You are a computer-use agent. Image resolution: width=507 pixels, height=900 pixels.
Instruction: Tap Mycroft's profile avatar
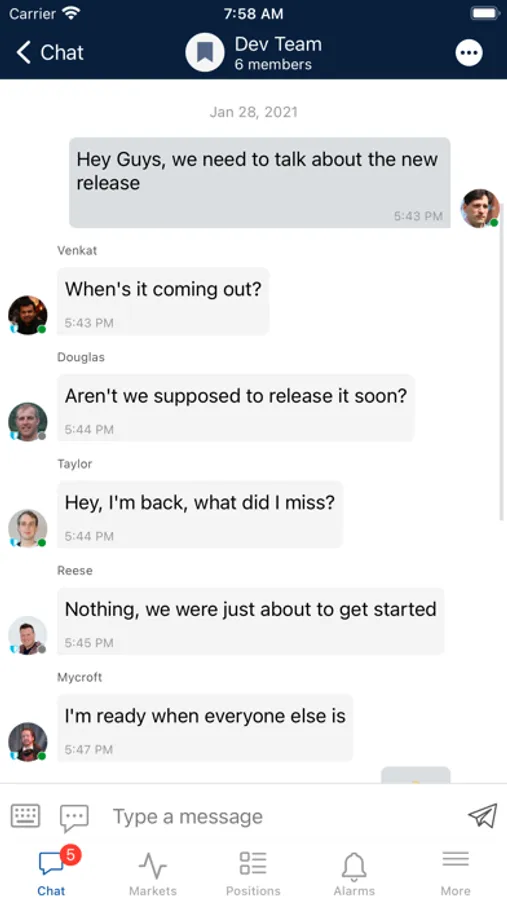click(28, 742)
